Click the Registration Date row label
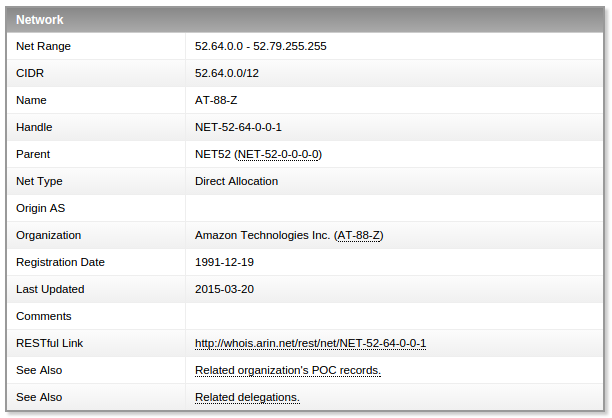This screenshot has width=612, height=418. pyautogui.click(x=60, y=263)
